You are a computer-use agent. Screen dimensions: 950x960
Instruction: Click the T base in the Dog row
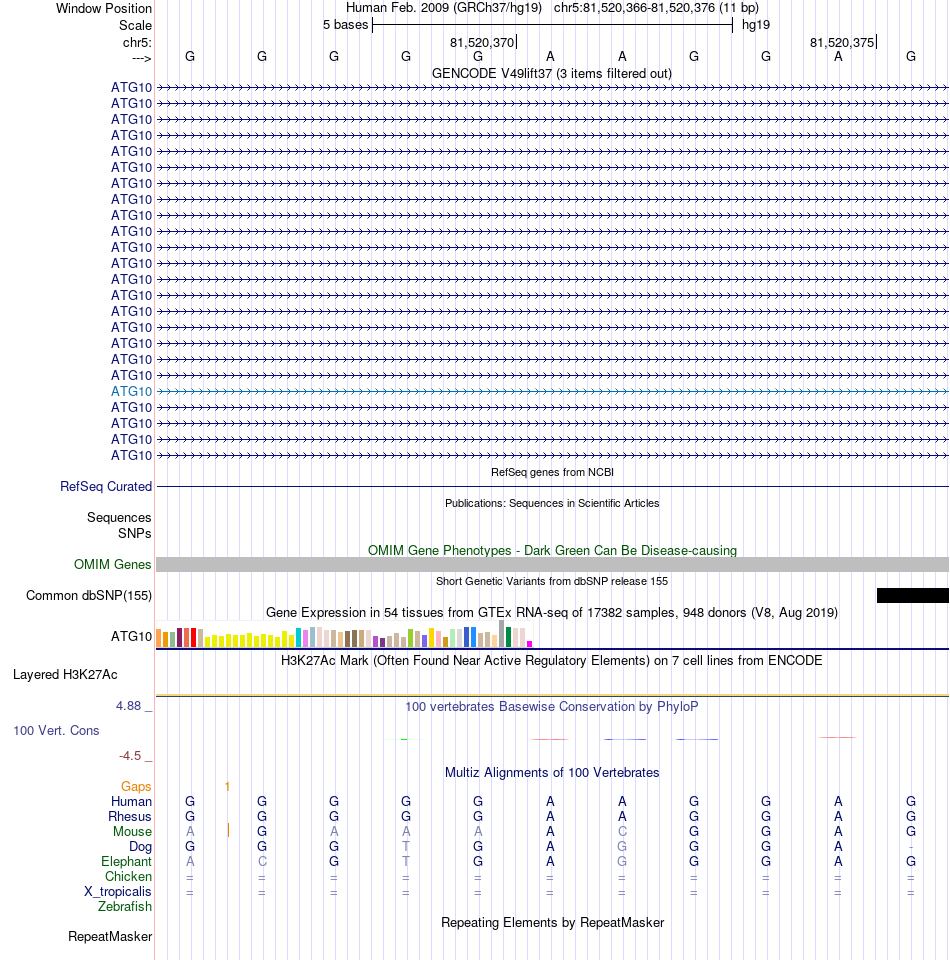coord(406,846)
